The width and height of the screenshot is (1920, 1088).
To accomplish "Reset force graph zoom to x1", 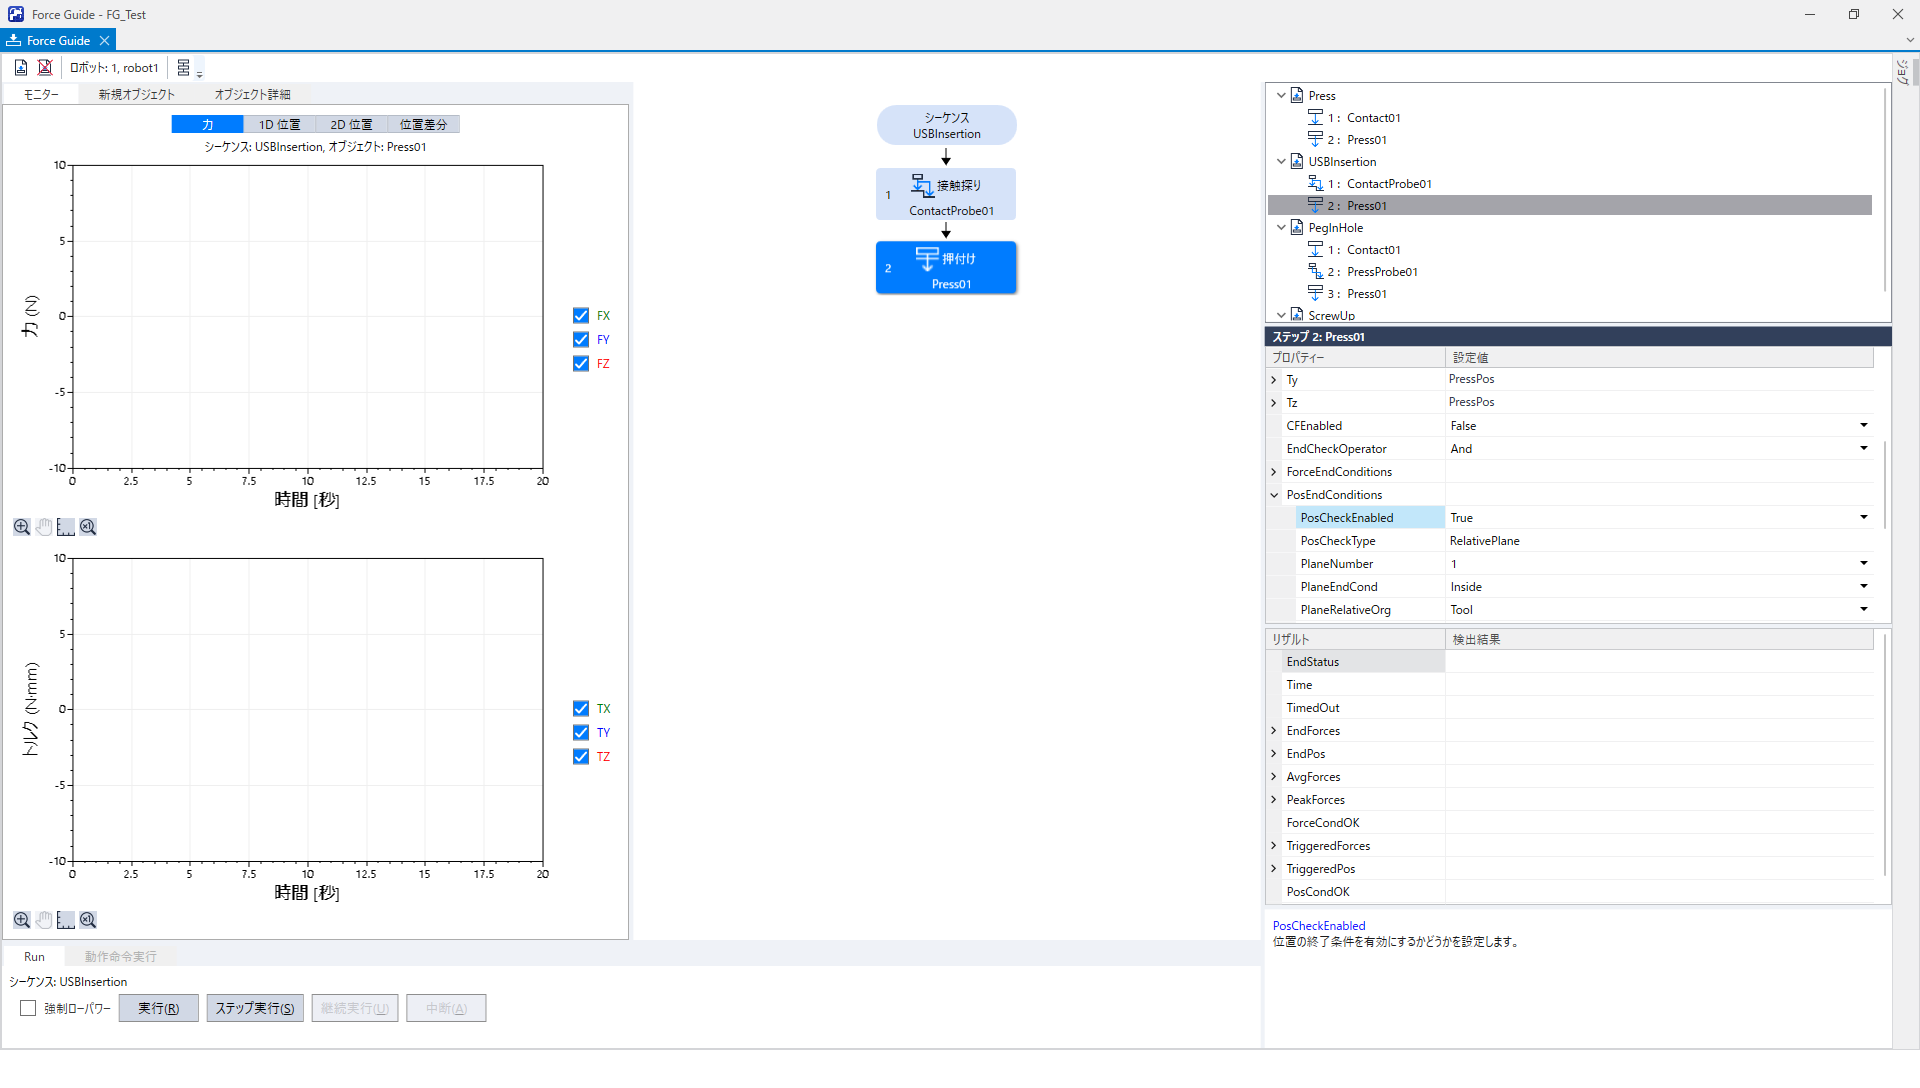I will 88,527.
